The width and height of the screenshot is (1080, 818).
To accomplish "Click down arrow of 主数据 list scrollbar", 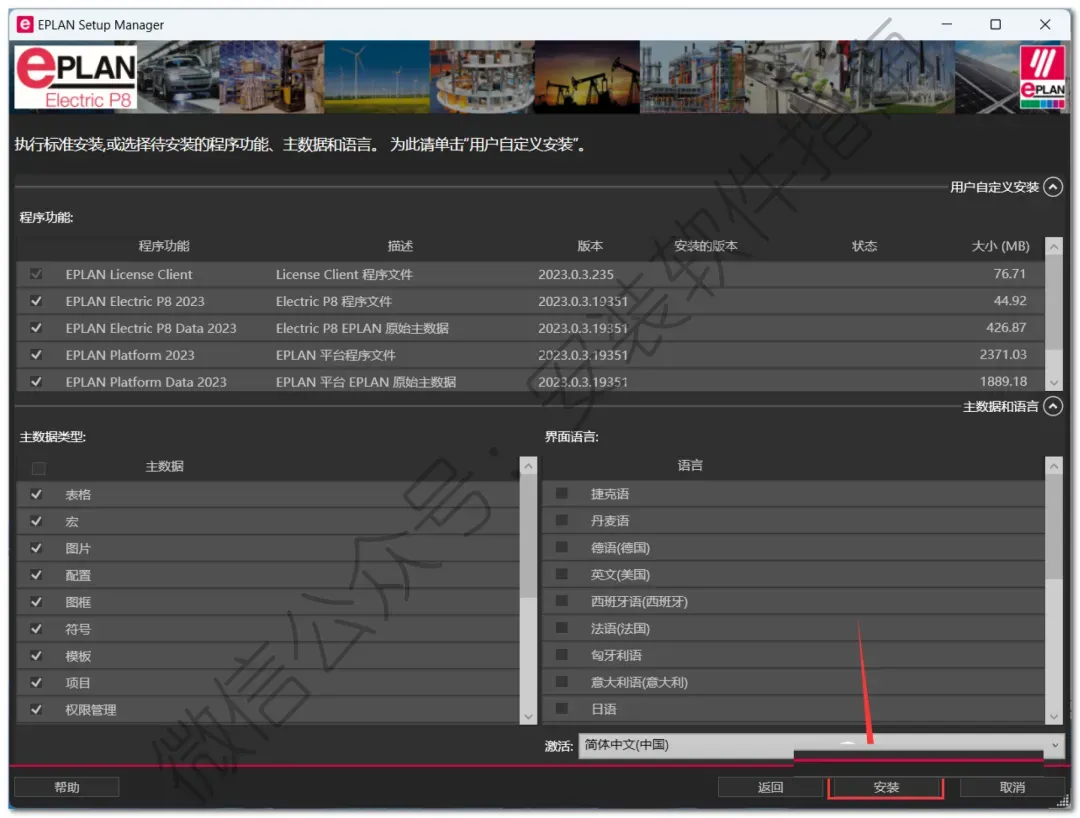I will pos(528,716).
